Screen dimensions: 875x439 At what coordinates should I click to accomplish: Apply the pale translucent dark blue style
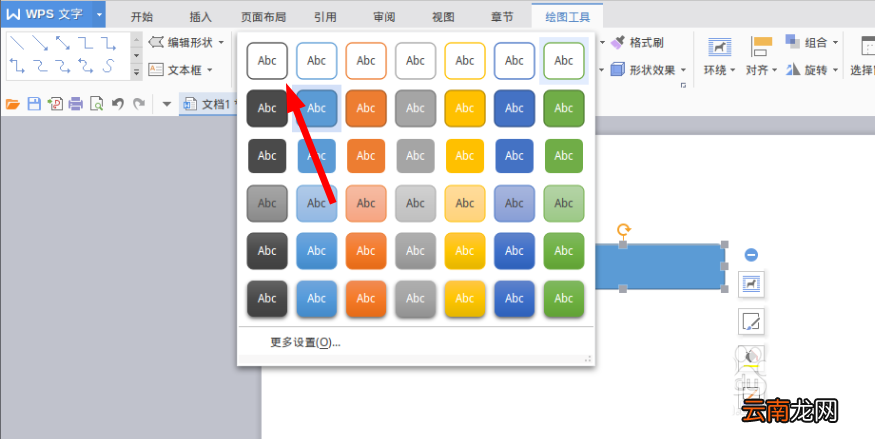515,203
